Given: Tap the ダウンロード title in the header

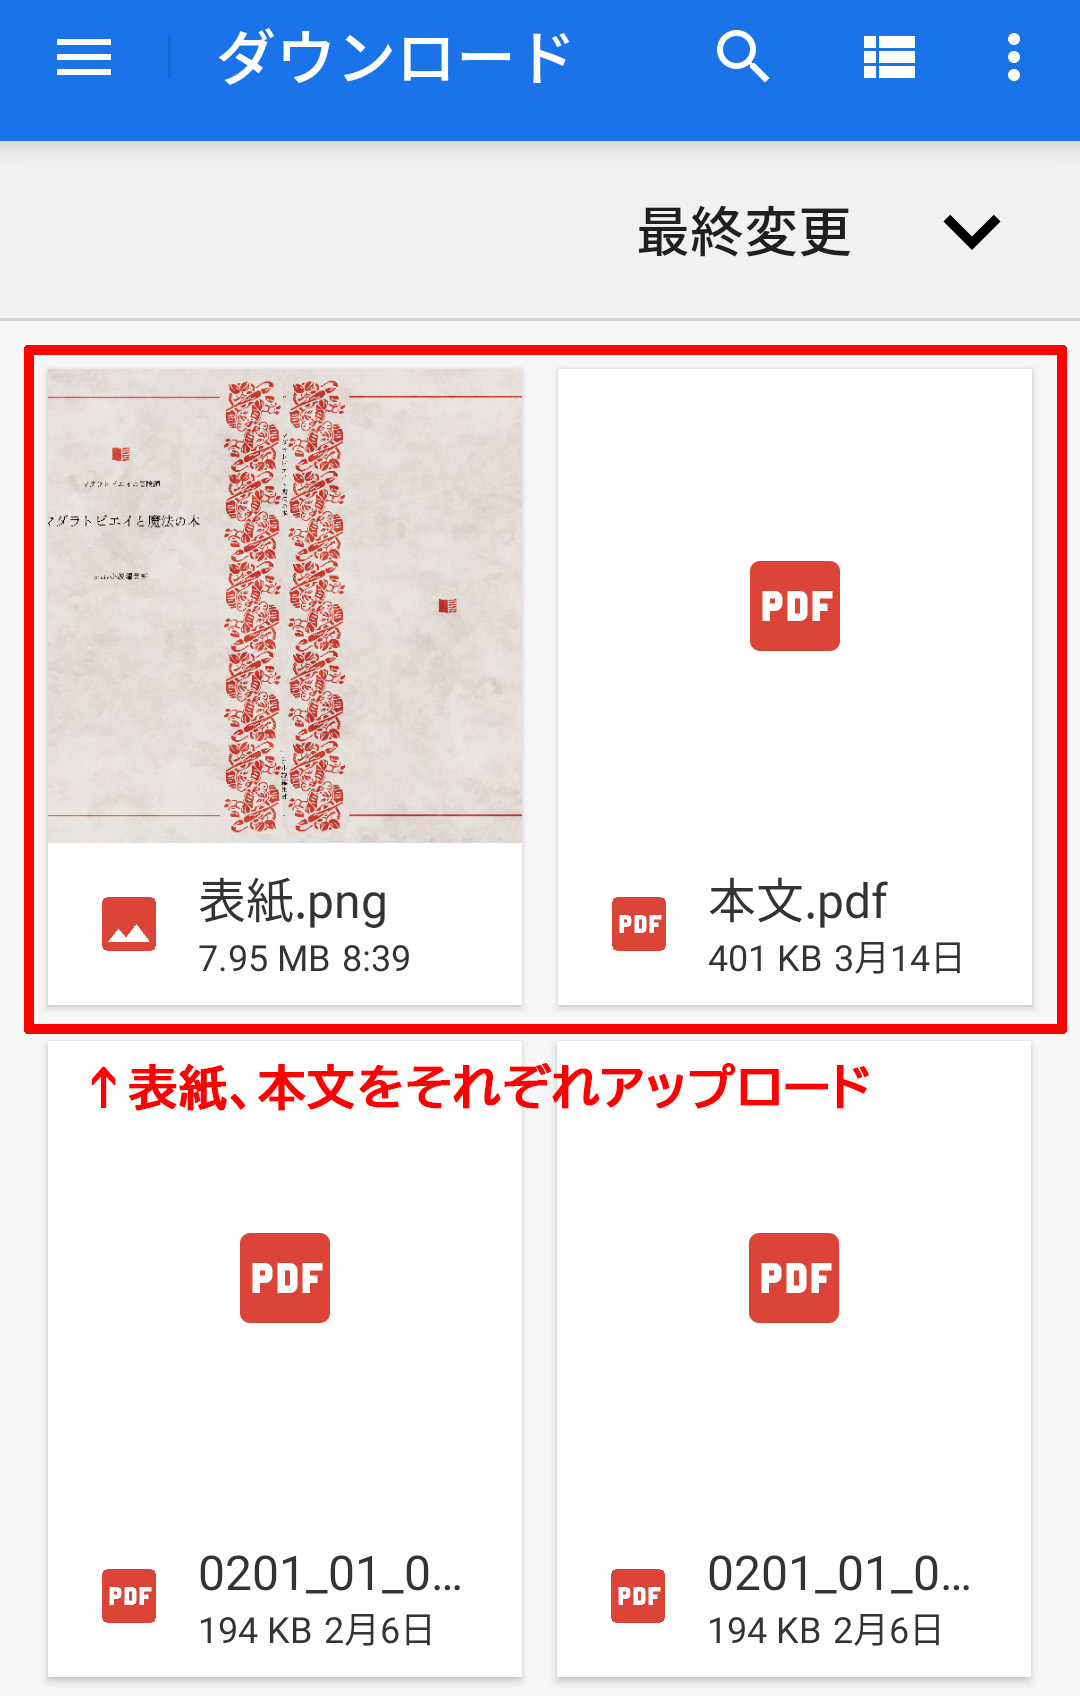Looking at the screenshot, I should click(394, 57).
